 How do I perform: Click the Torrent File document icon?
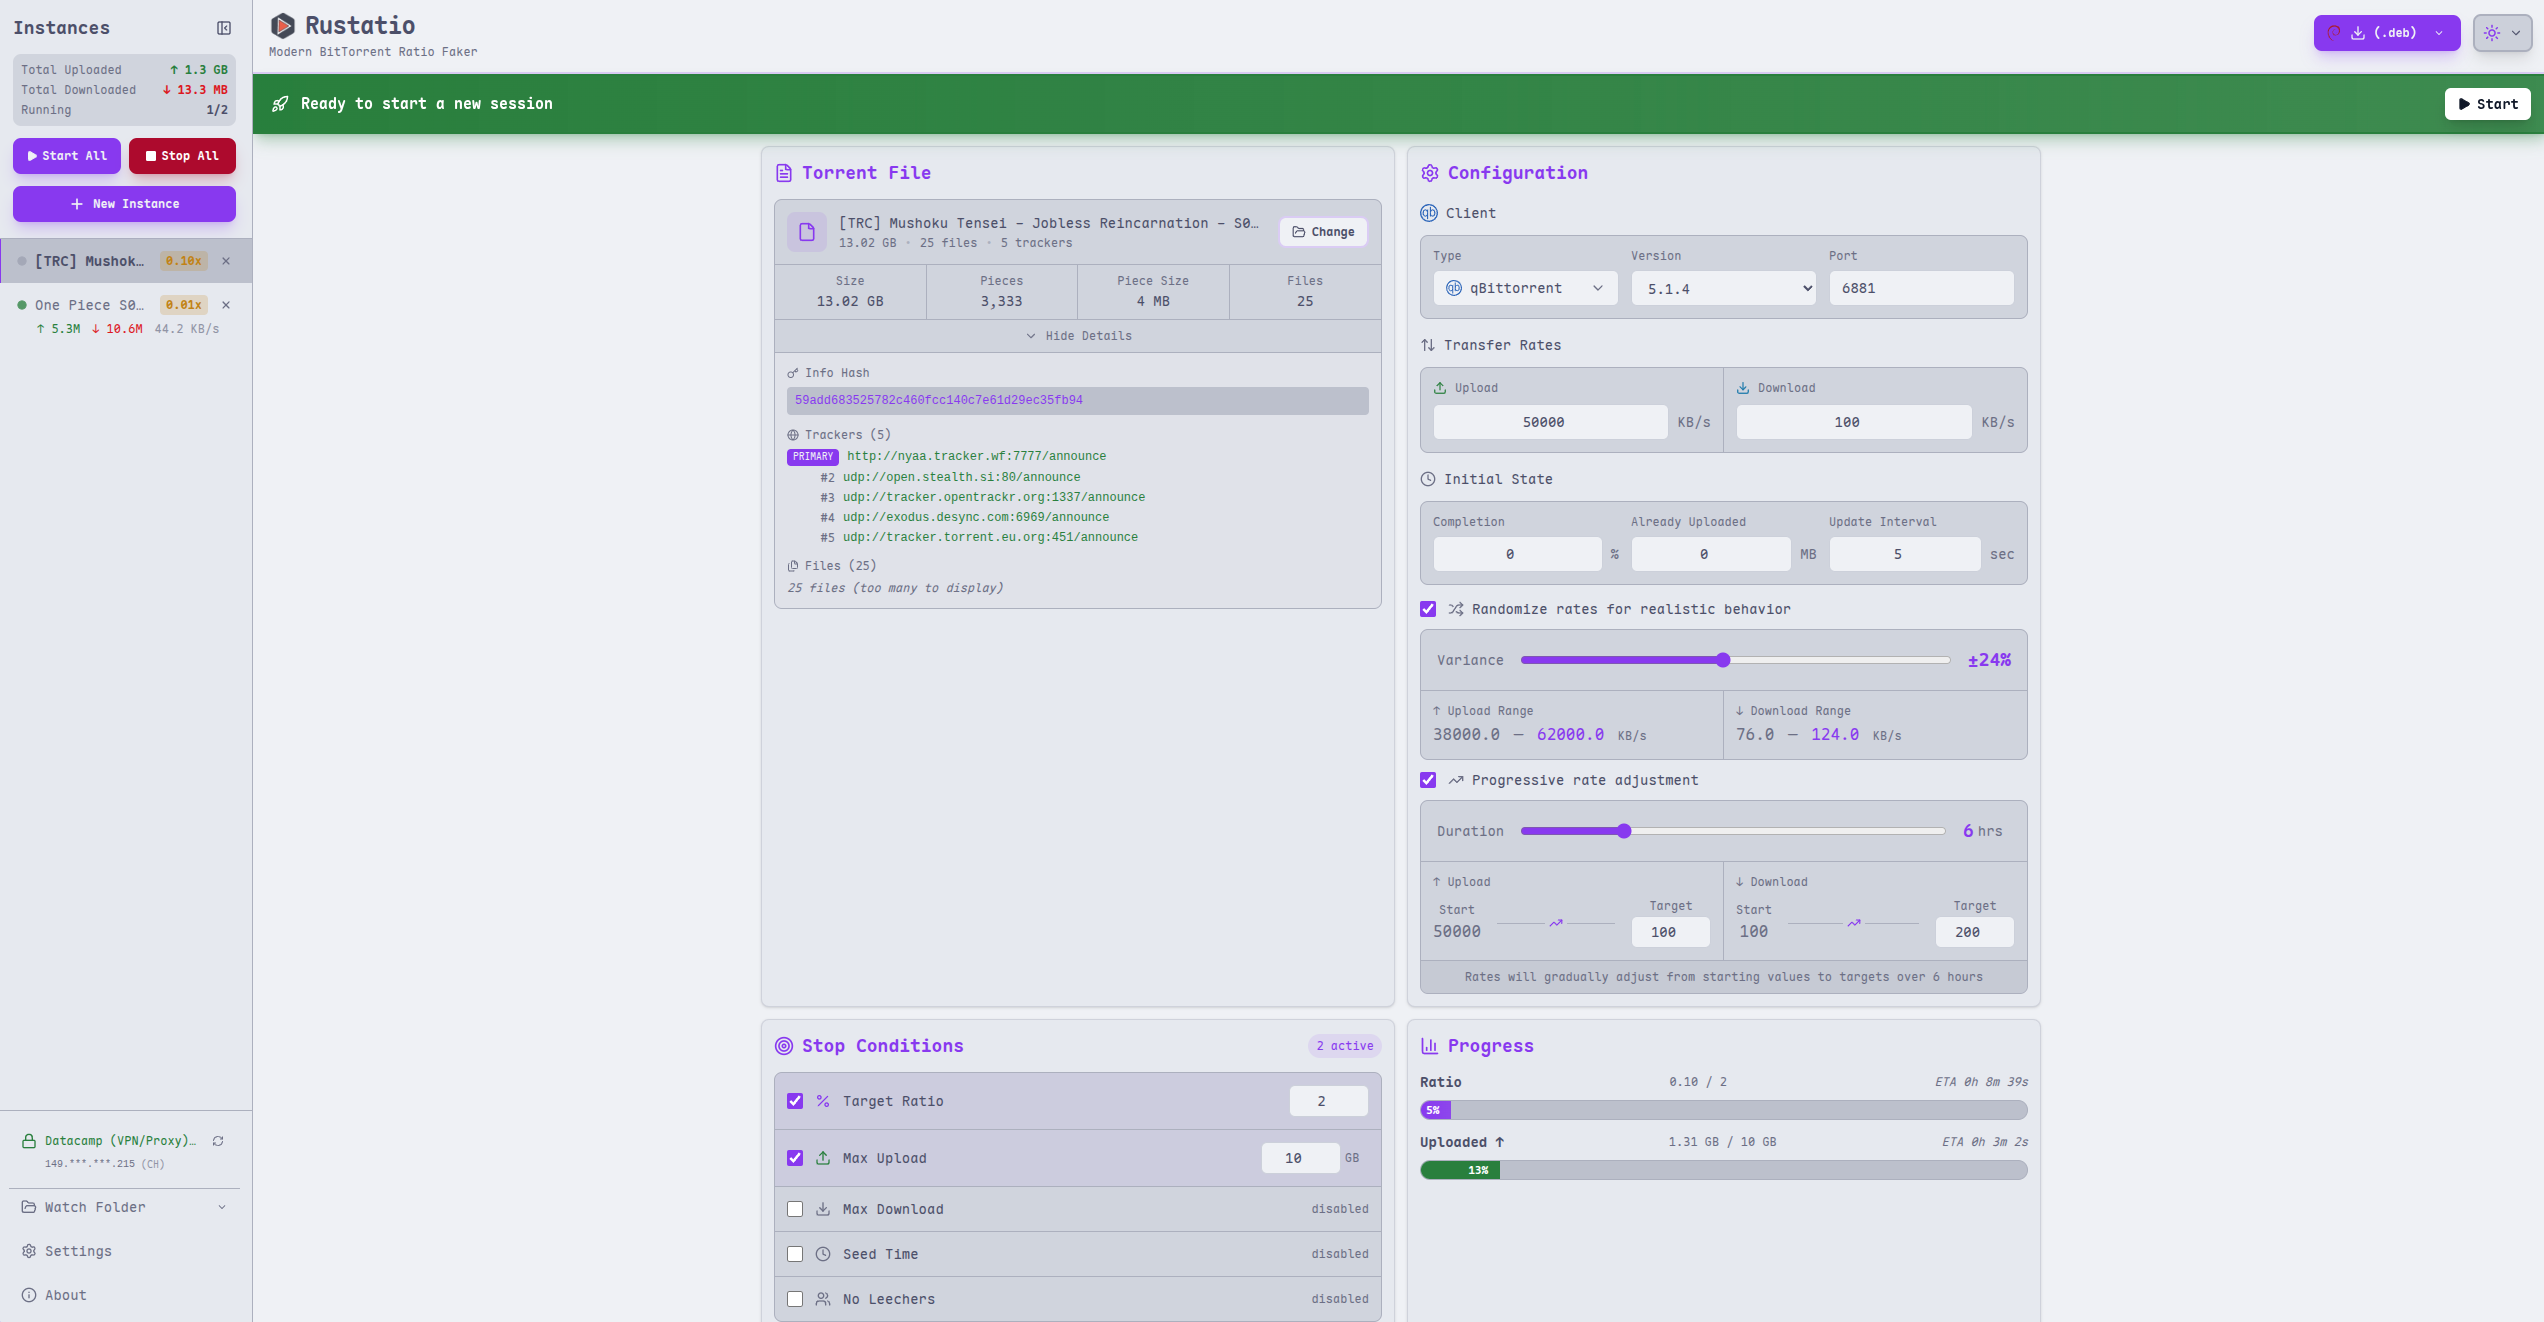pos(784,173)
